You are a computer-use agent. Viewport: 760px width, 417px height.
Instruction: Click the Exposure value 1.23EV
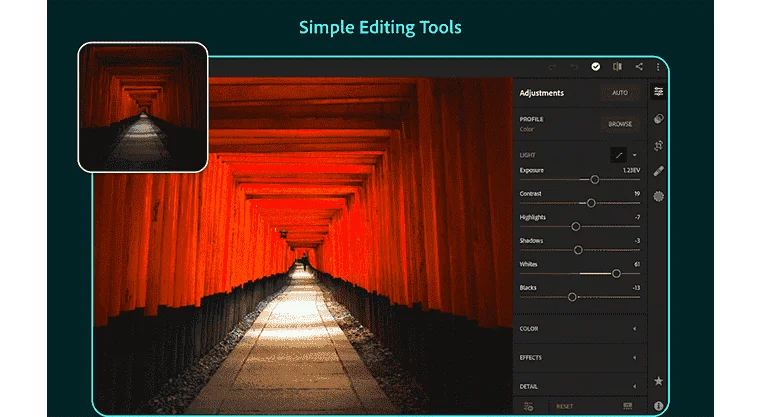tap(631, 171)
